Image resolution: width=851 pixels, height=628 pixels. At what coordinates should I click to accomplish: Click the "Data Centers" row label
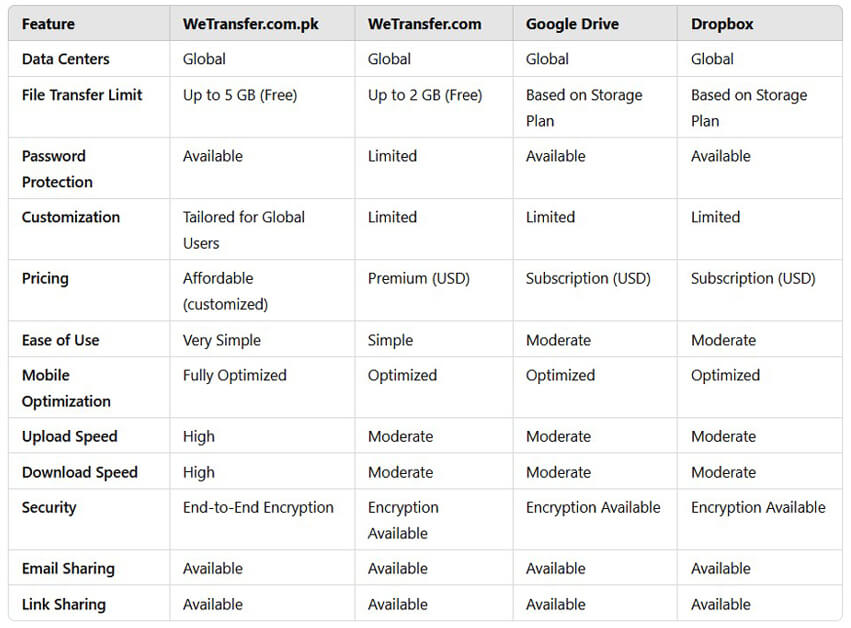click(x=66, y=59)
